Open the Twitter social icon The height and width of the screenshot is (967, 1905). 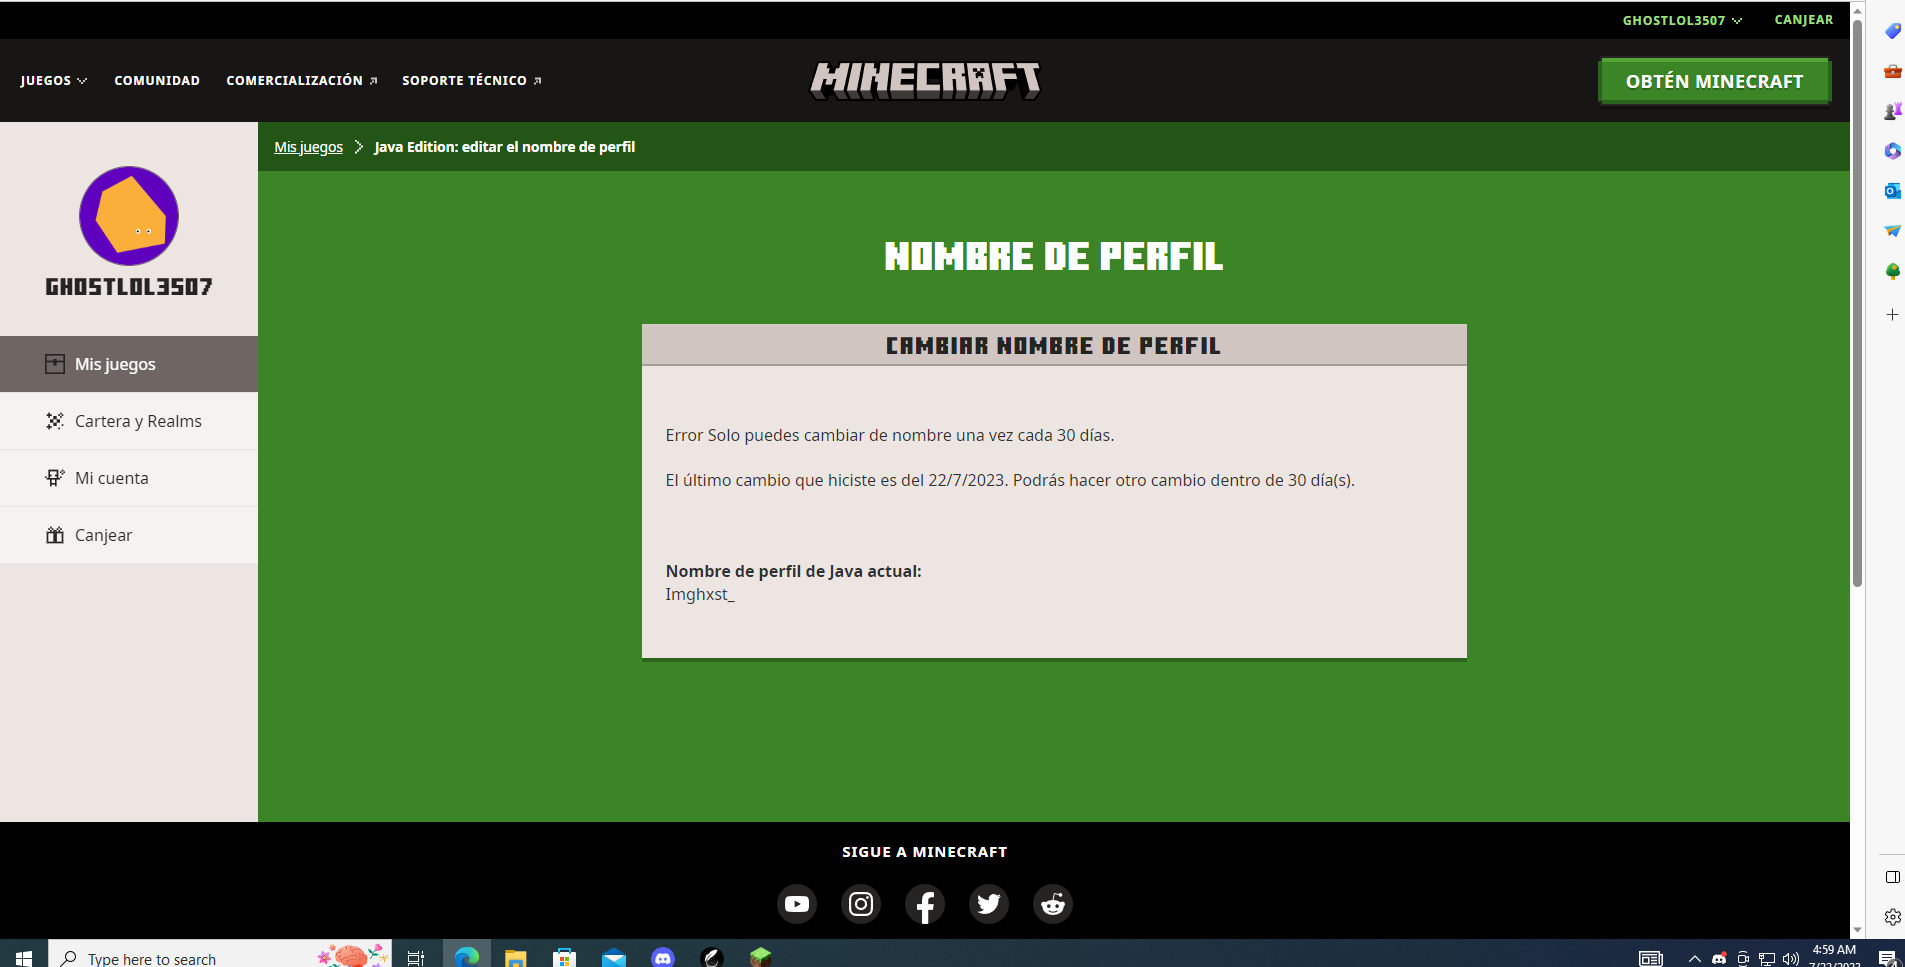(989, 904)
